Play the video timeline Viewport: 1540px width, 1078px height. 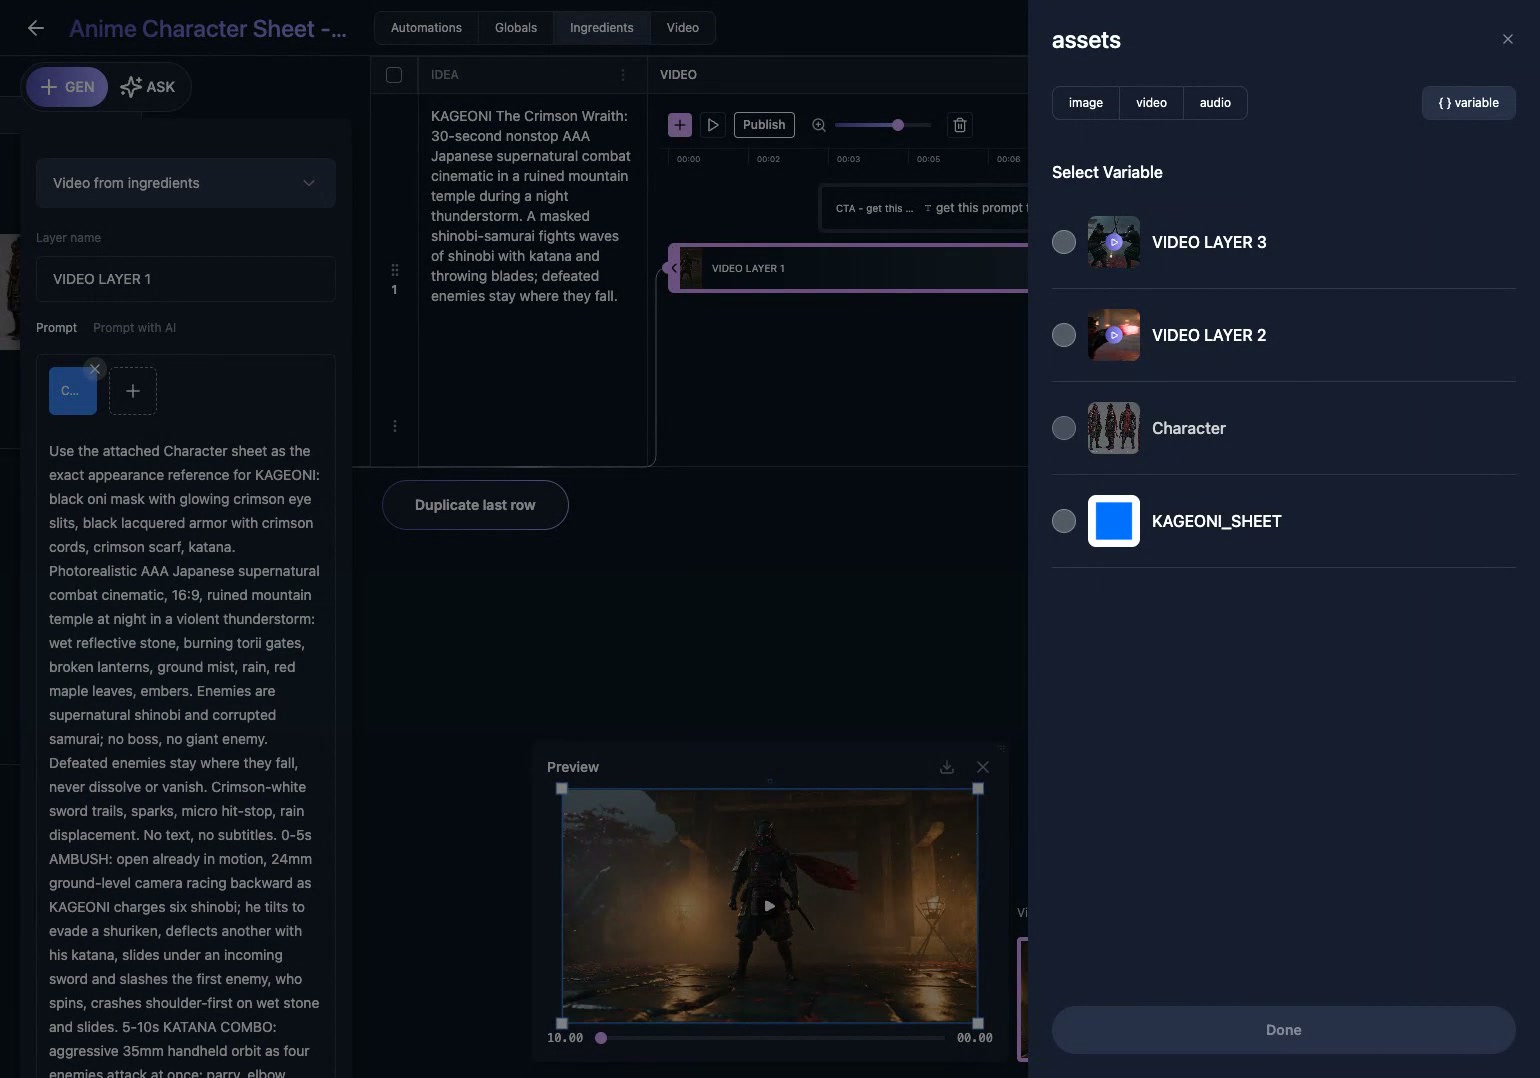coord(713,125)
